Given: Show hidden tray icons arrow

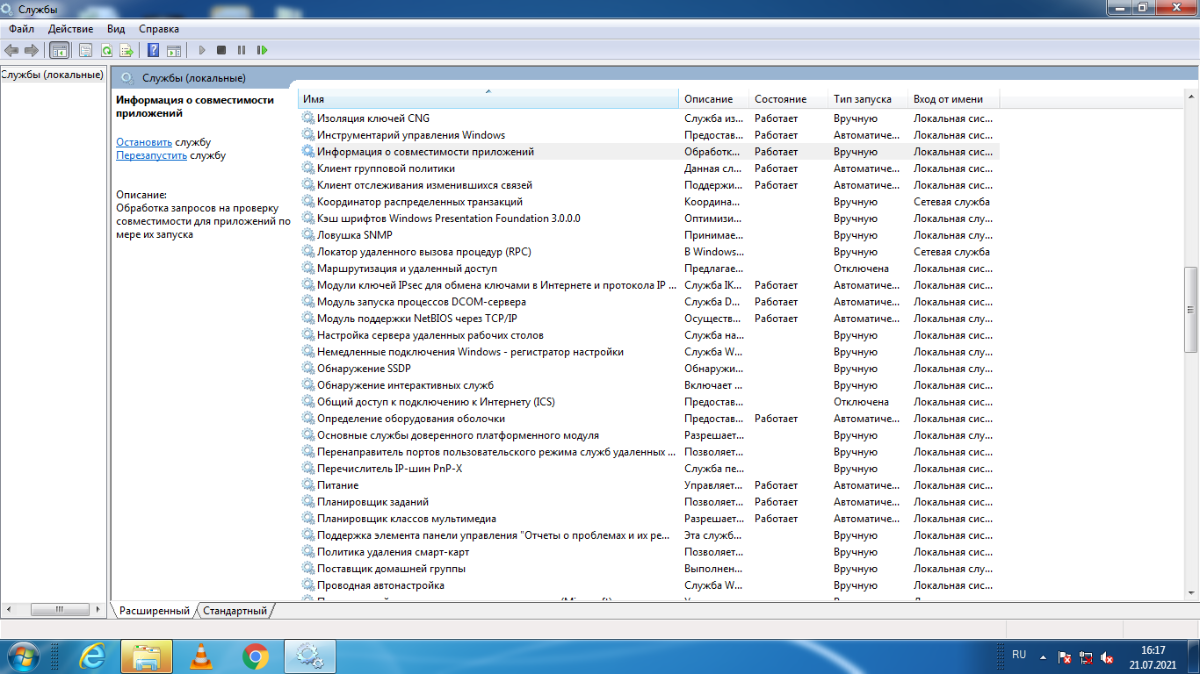Looking at the screenshot, I should coord(1043,657).
